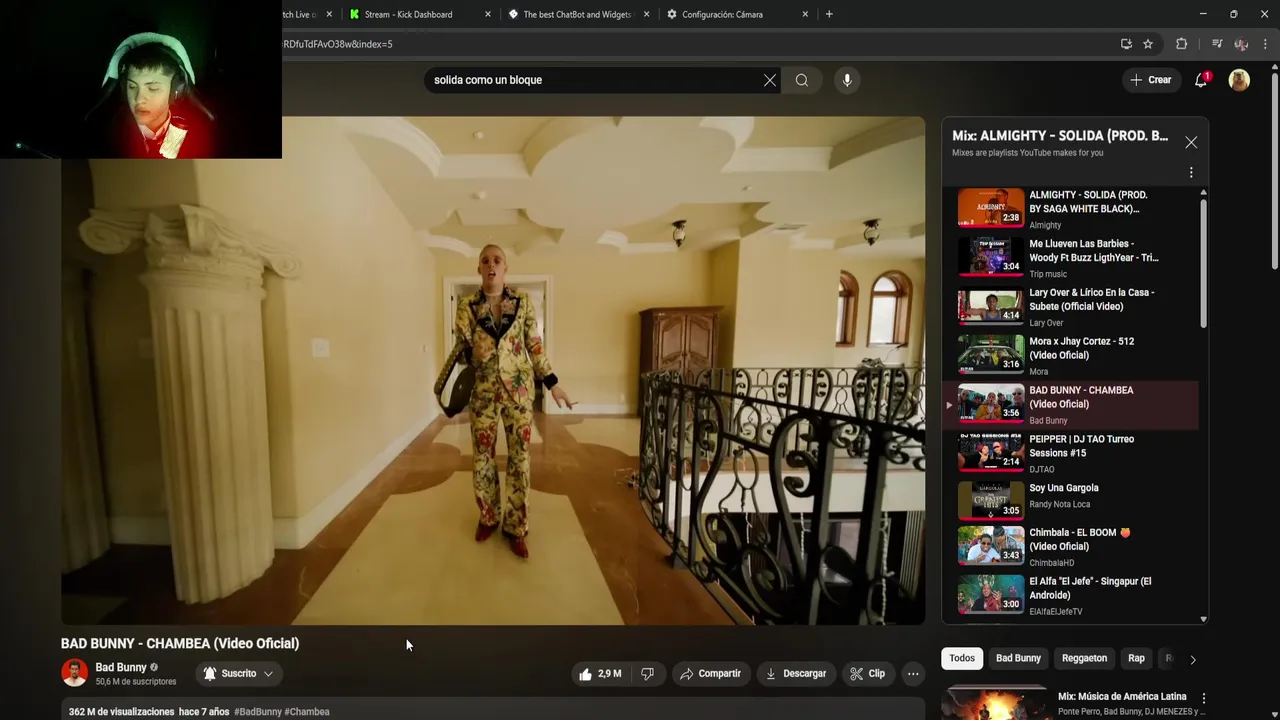Start voice search with the microphone
The height and width of the screenshot is (720, 1280).
pyautogui.click(x=847, y=80)
